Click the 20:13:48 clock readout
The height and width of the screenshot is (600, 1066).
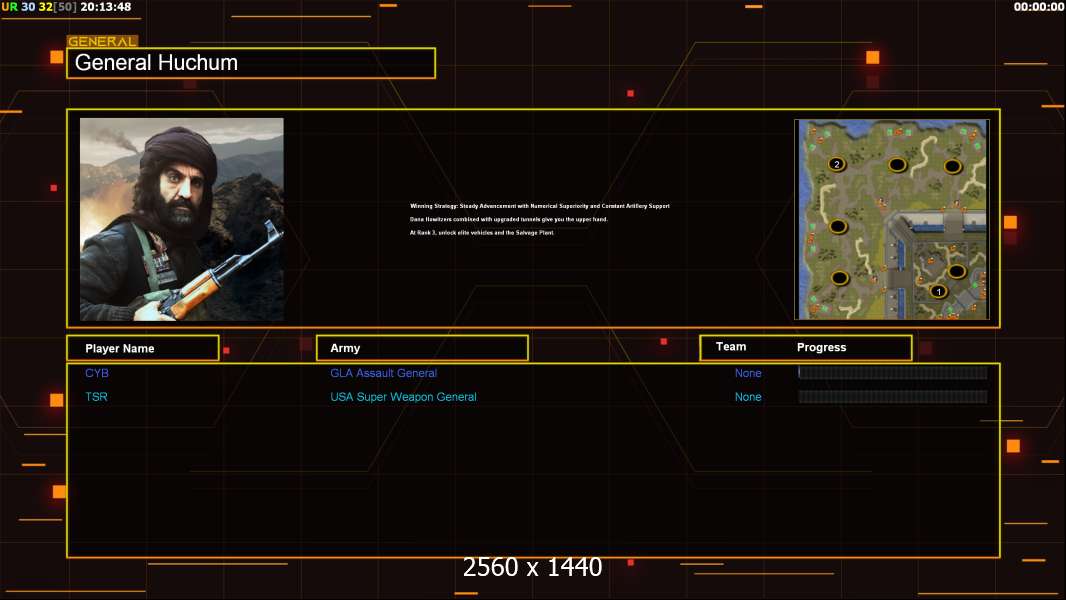pyautogui.click(x=106, y=7)
